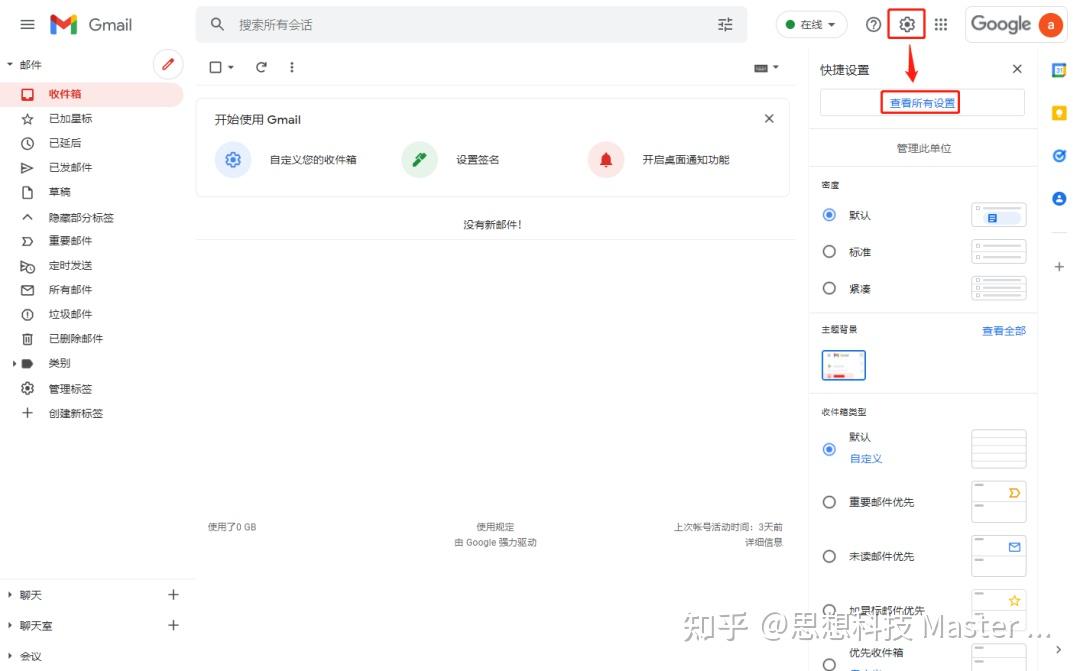The width and height of the screenshot is (1080, 671).
Task: Click 查看全部 themes link
Action: [1004, 331]
